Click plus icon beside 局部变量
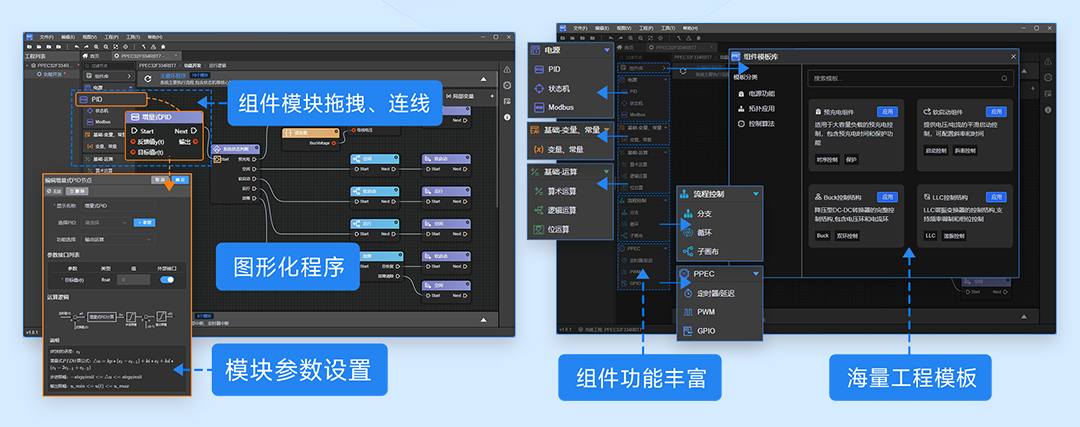 click(x=492, y=96)
